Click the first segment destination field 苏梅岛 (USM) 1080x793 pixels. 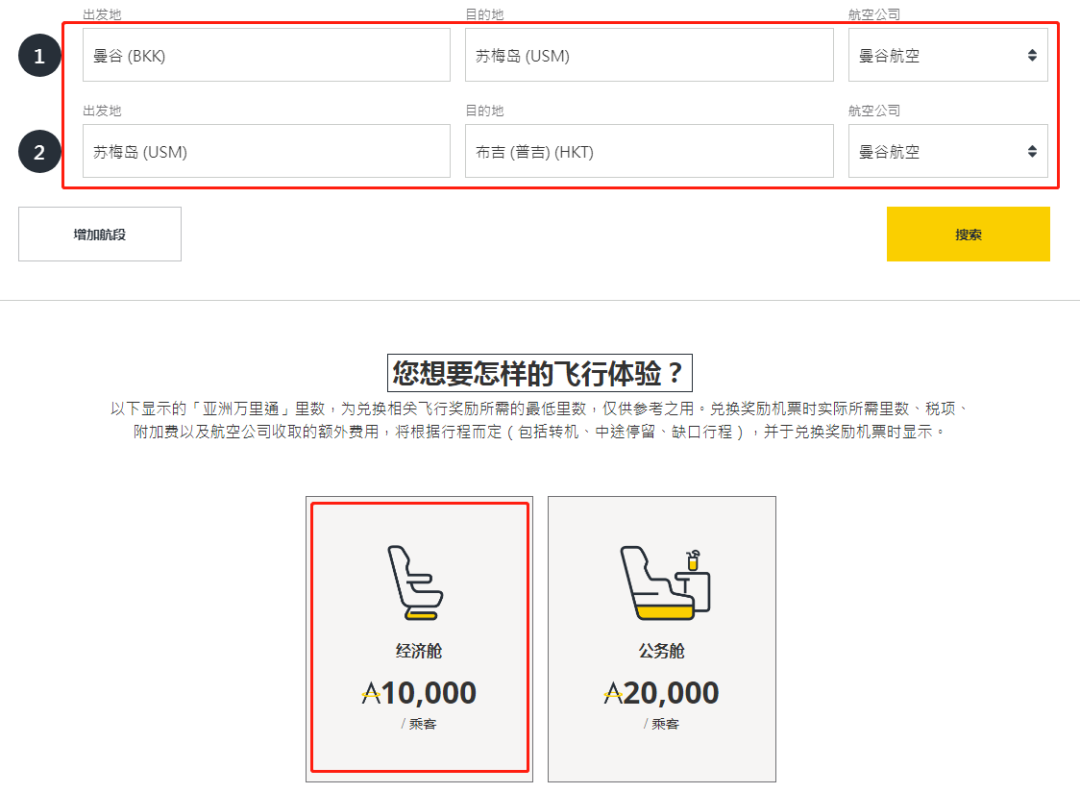(x=649, y=55)
